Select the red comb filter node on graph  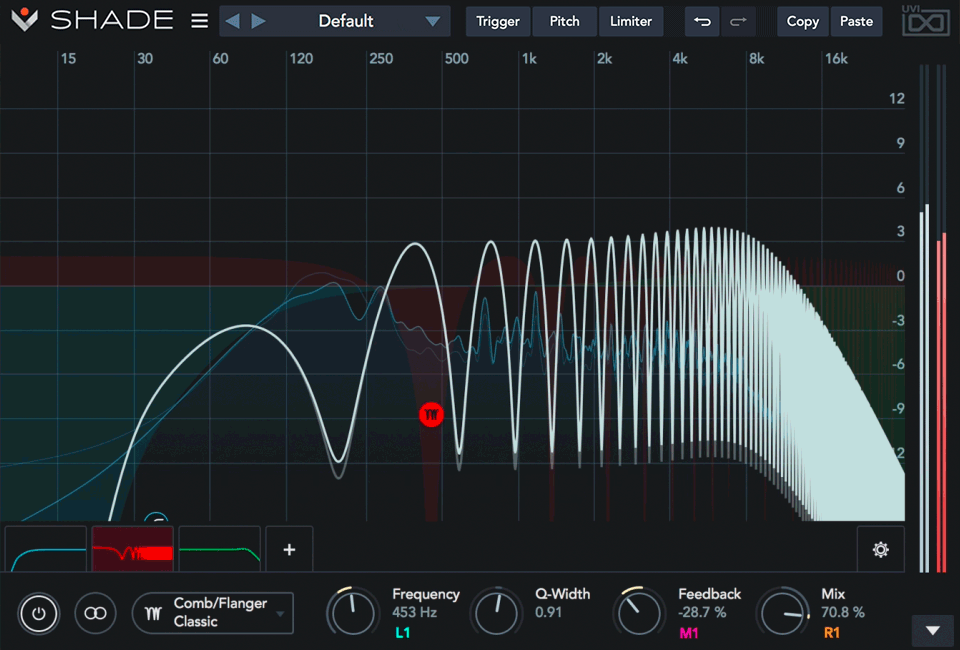pos(431,414)
